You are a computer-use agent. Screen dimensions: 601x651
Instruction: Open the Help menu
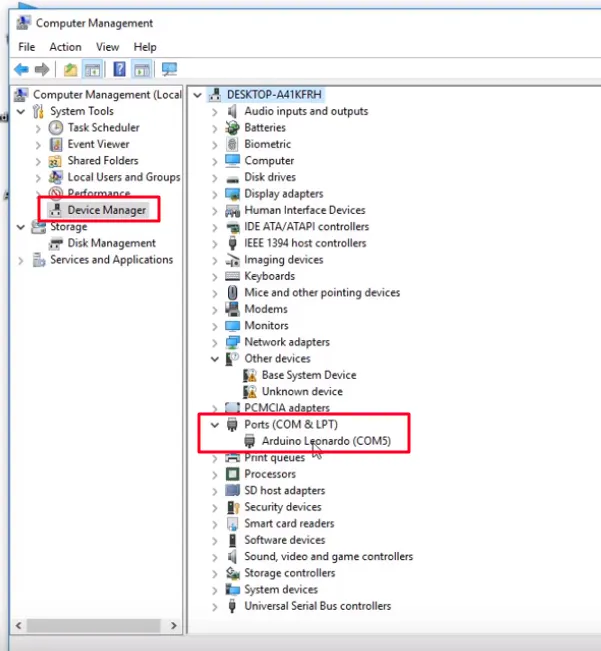click(x=145, y=47)
